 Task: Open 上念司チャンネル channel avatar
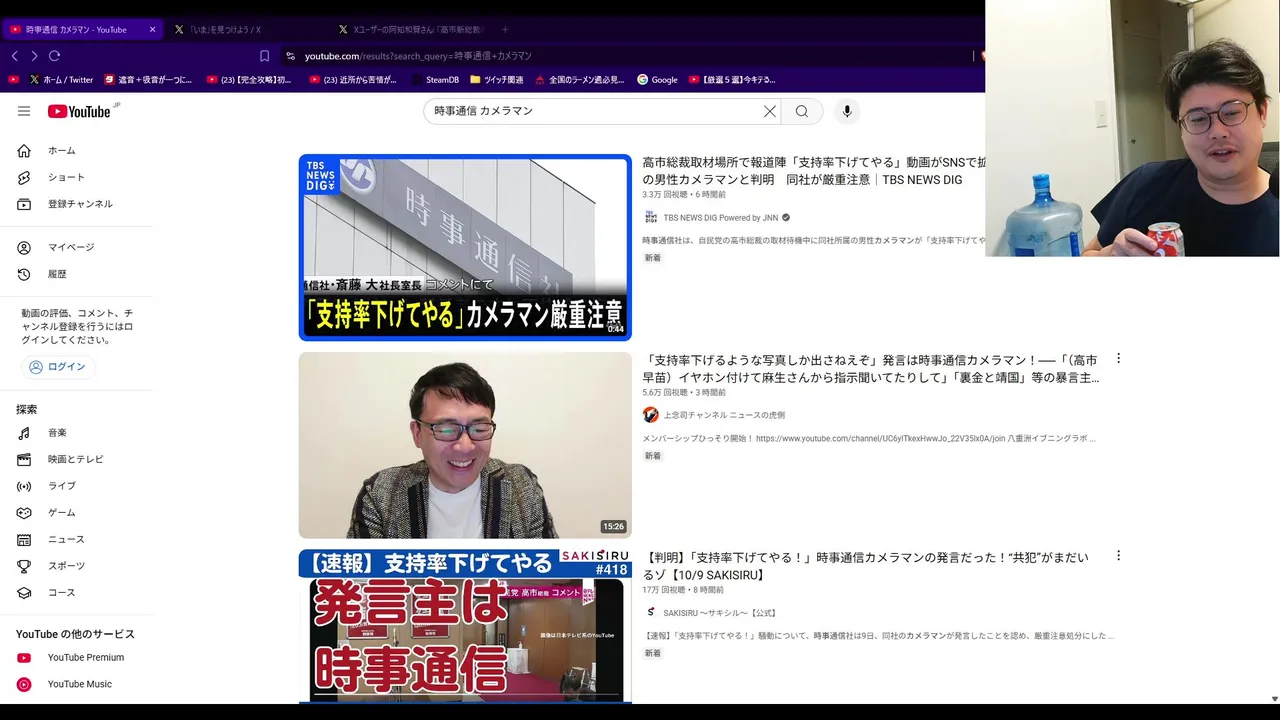tap(651, 415)
